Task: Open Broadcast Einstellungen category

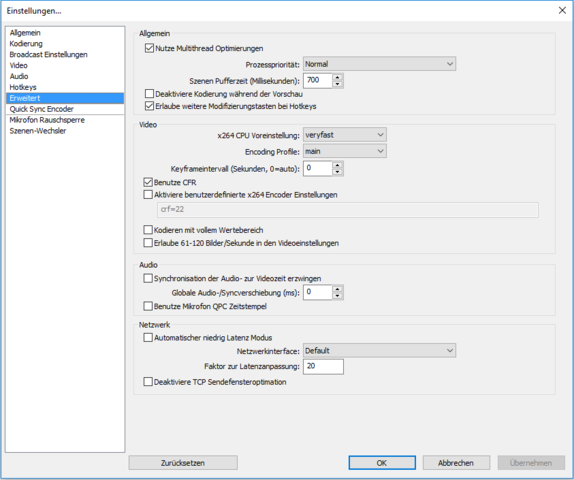Action: pyautogui.click(x=48, y=55)
